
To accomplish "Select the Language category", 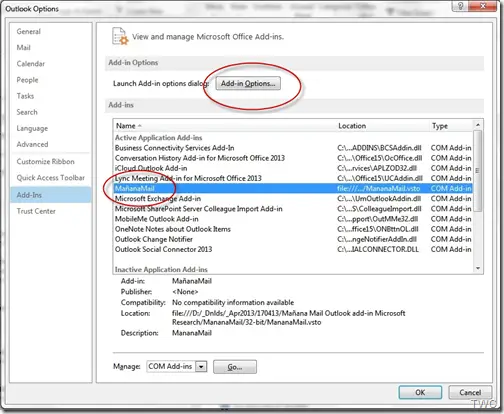I will click(x=32, y=128).
